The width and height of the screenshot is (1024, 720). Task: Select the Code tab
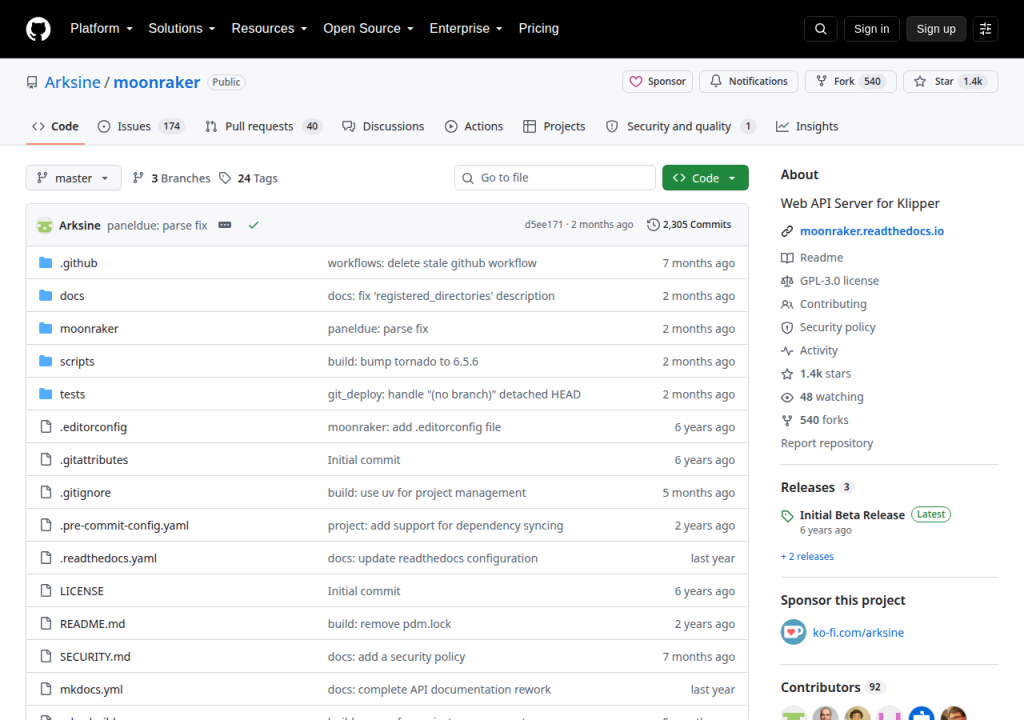tap(56, 126)
